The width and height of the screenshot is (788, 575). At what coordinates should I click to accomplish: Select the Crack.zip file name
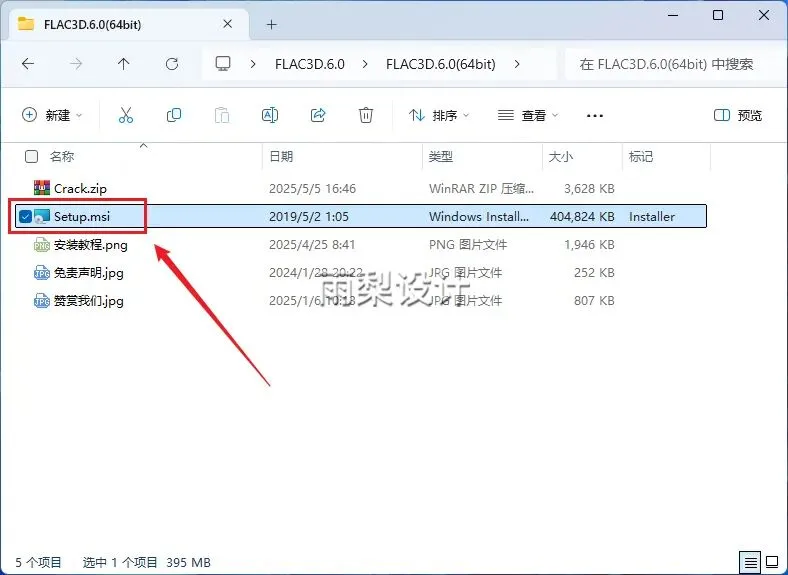tap(80, 188)
